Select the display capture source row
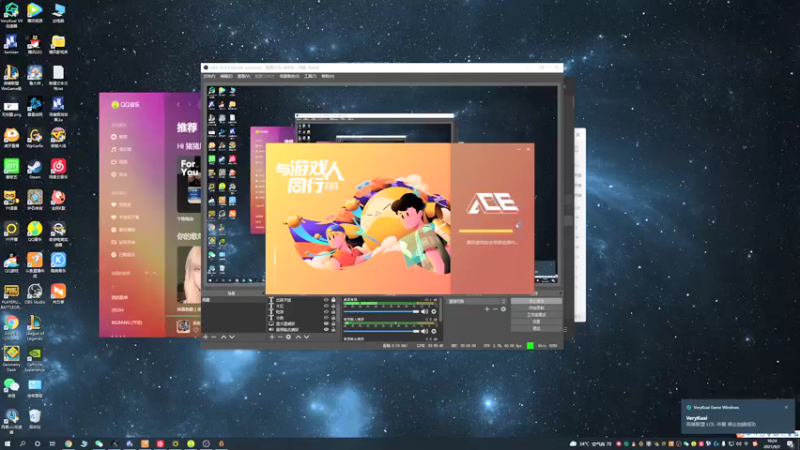The height and width of the screenshot is (450, 800). tap(303, 323)
